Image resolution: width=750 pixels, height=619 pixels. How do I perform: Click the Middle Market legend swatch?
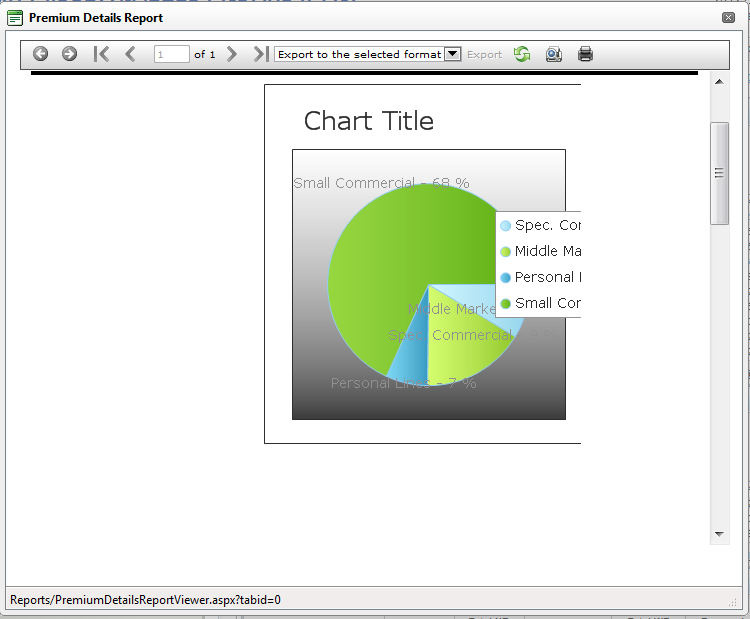[506, 251]
